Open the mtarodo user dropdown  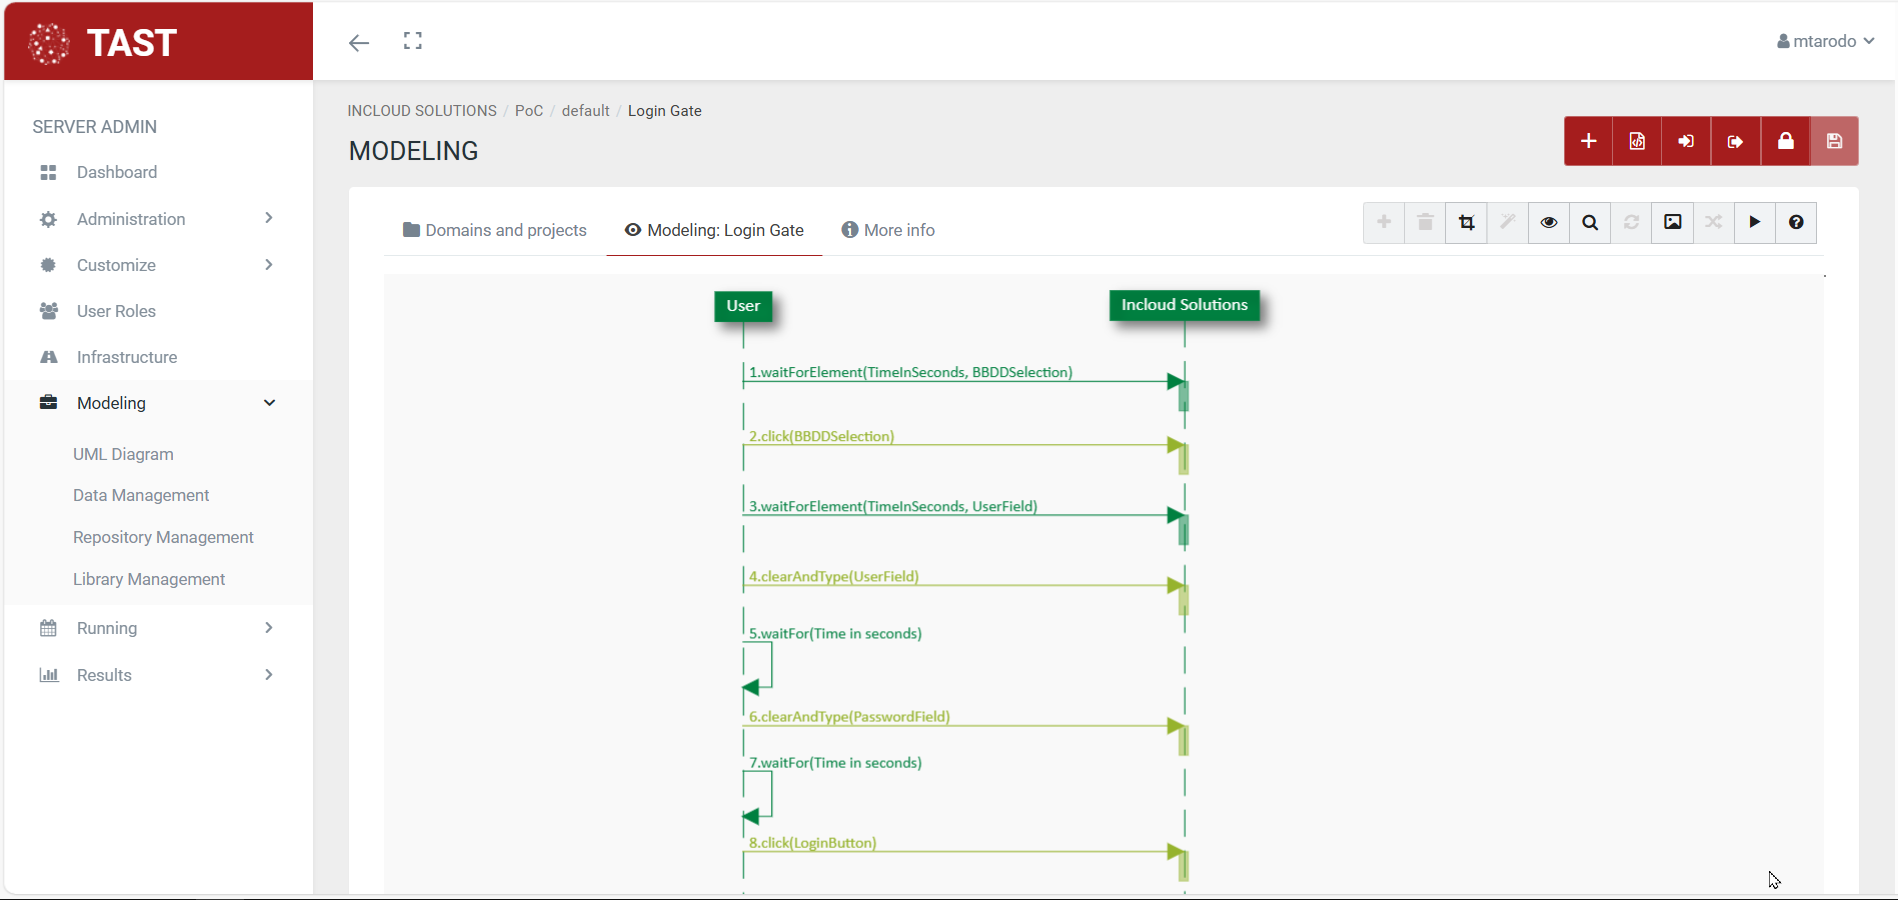[x=1825, y=41]
